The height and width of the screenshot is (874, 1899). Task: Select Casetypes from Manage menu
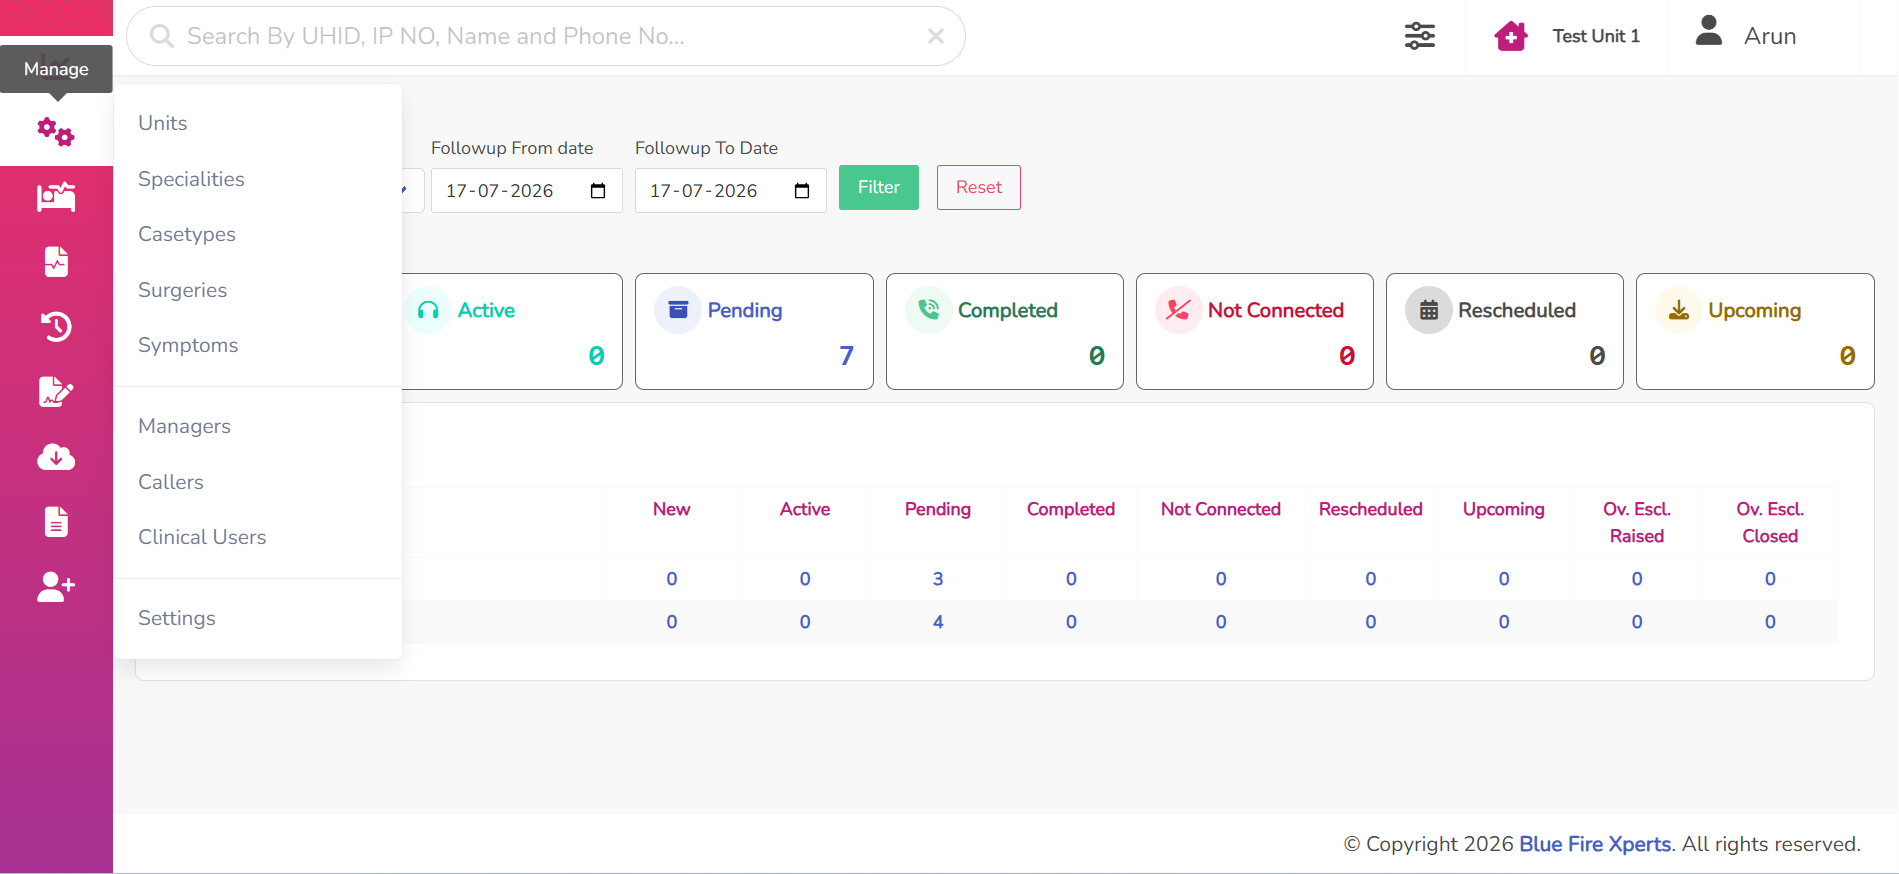point(187,234)
